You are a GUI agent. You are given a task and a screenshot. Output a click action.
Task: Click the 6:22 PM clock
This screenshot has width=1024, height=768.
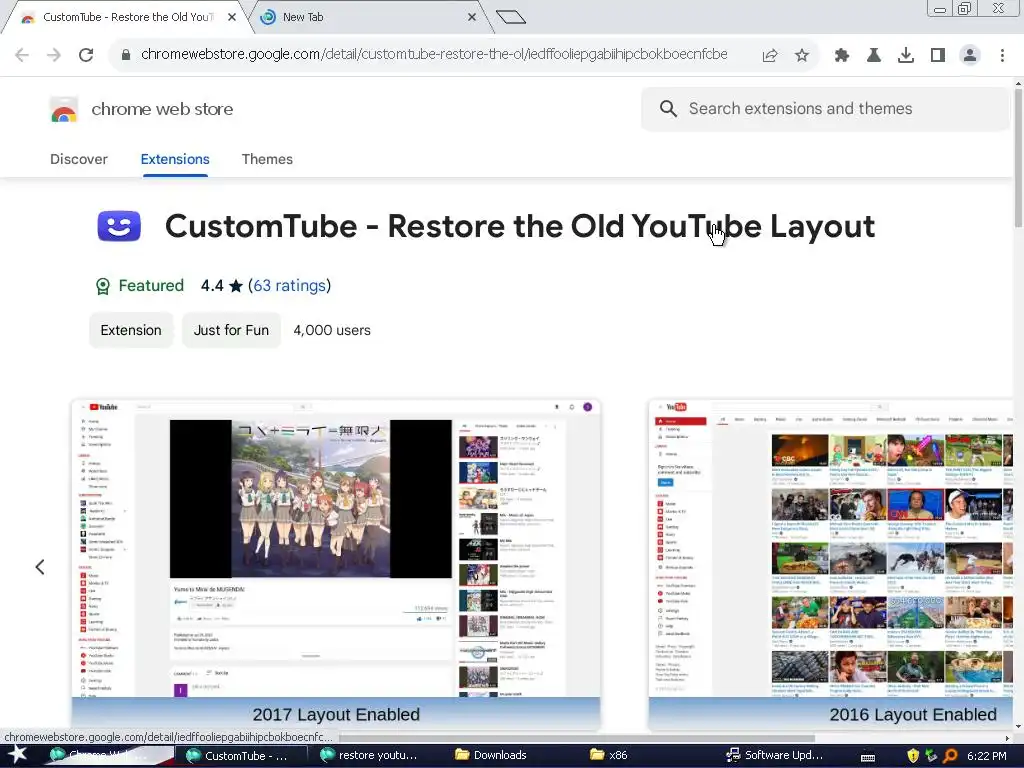click(x=987, y=756)
